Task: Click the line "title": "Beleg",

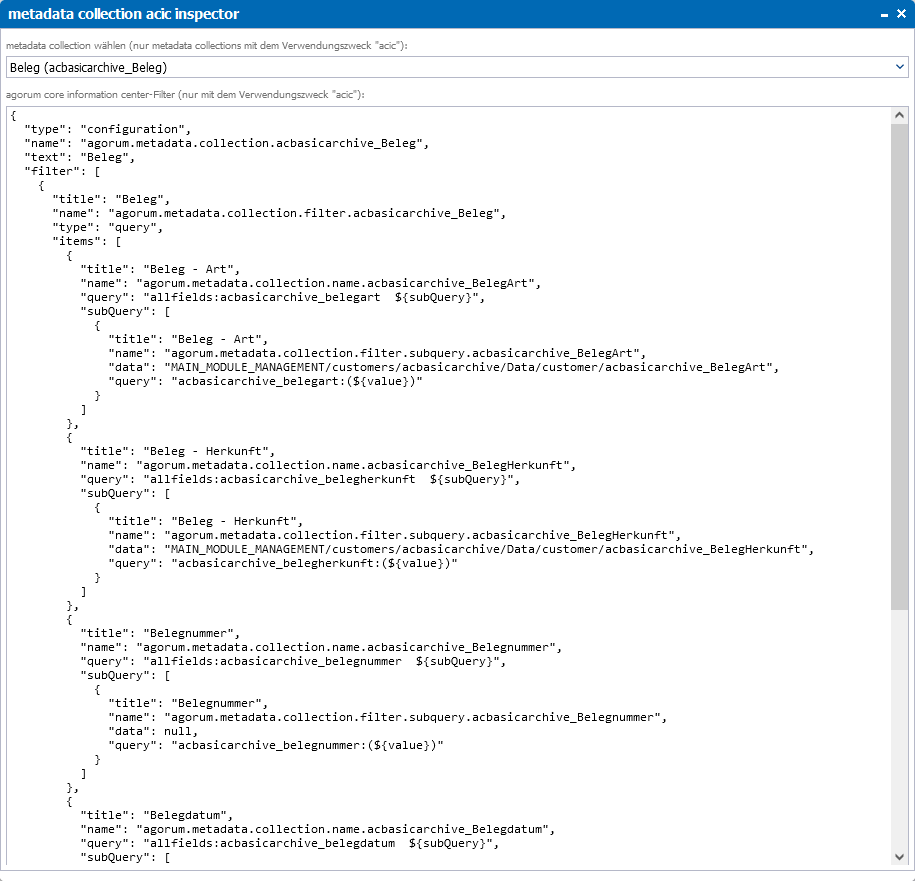Action: click(111, 199)
